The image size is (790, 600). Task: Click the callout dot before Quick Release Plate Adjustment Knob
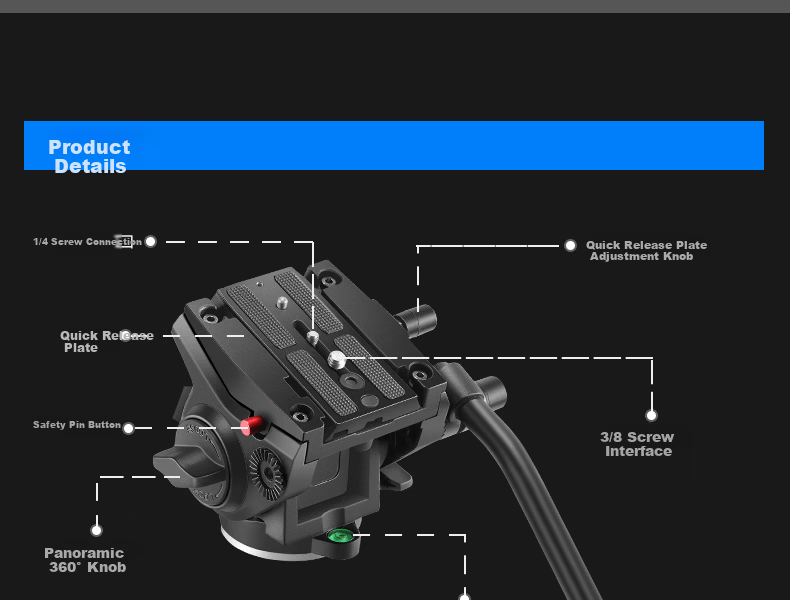click(x=570, y=245)
